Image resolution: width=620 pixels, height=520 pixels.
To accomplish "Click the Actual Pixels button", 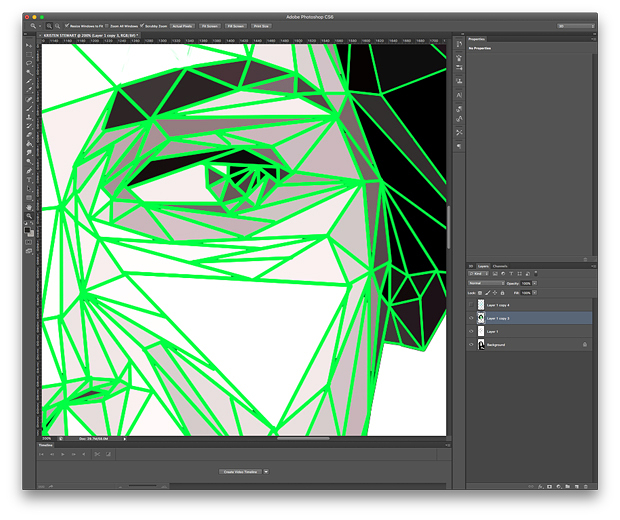I will click(x=182, y=26).
